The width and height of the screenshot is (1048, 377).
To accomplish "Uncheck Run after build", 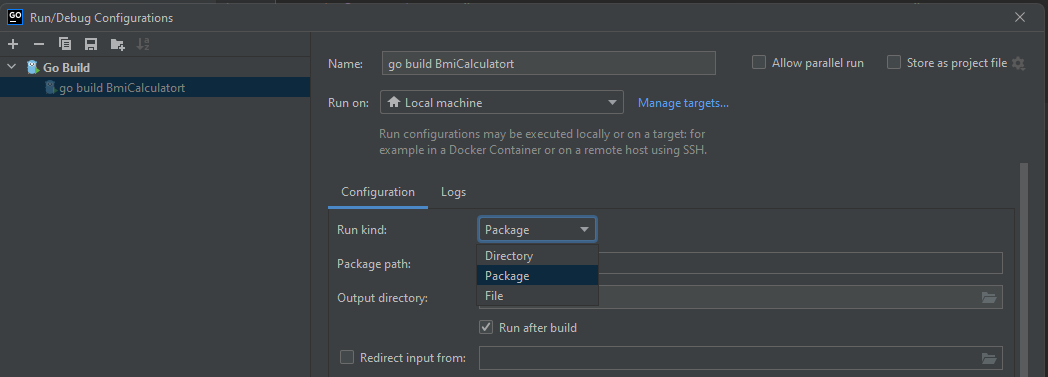I will point(486,328).
